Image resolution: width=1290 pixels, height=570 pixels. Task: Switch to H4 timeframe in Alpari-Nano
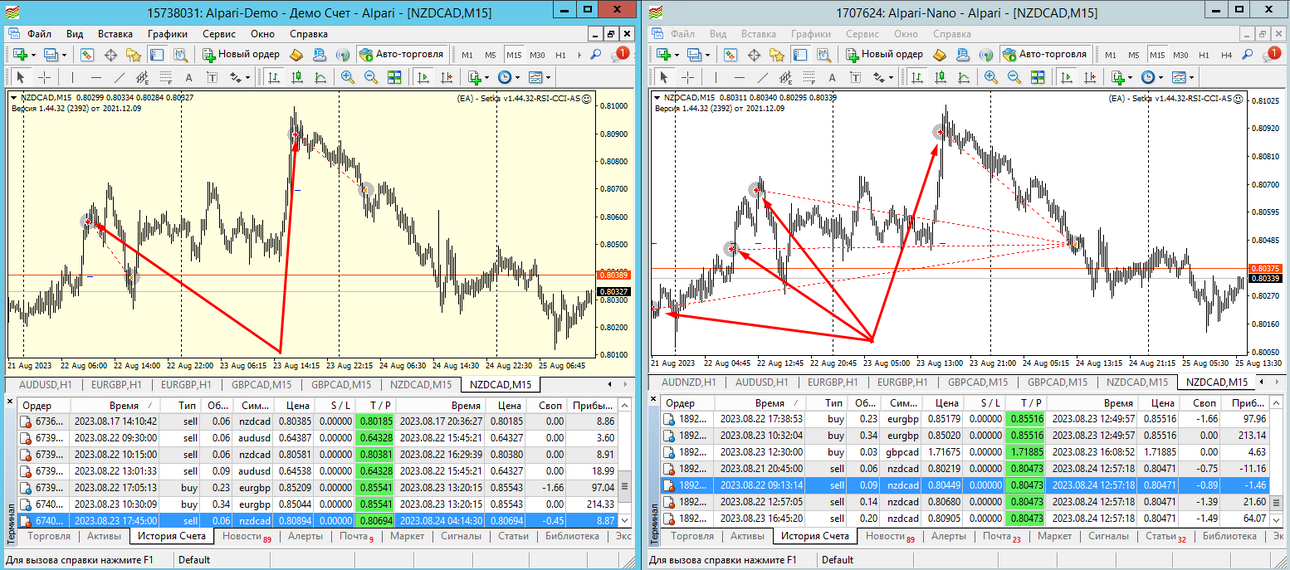(x=1226, y=54)
